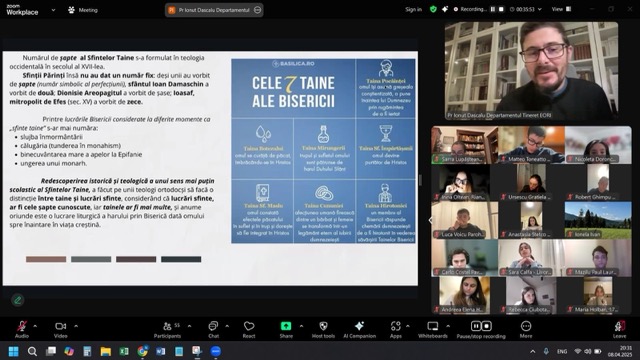Switch to Word in the taskbar
This screenshot has height=360, width=640.
coord(160,351)
